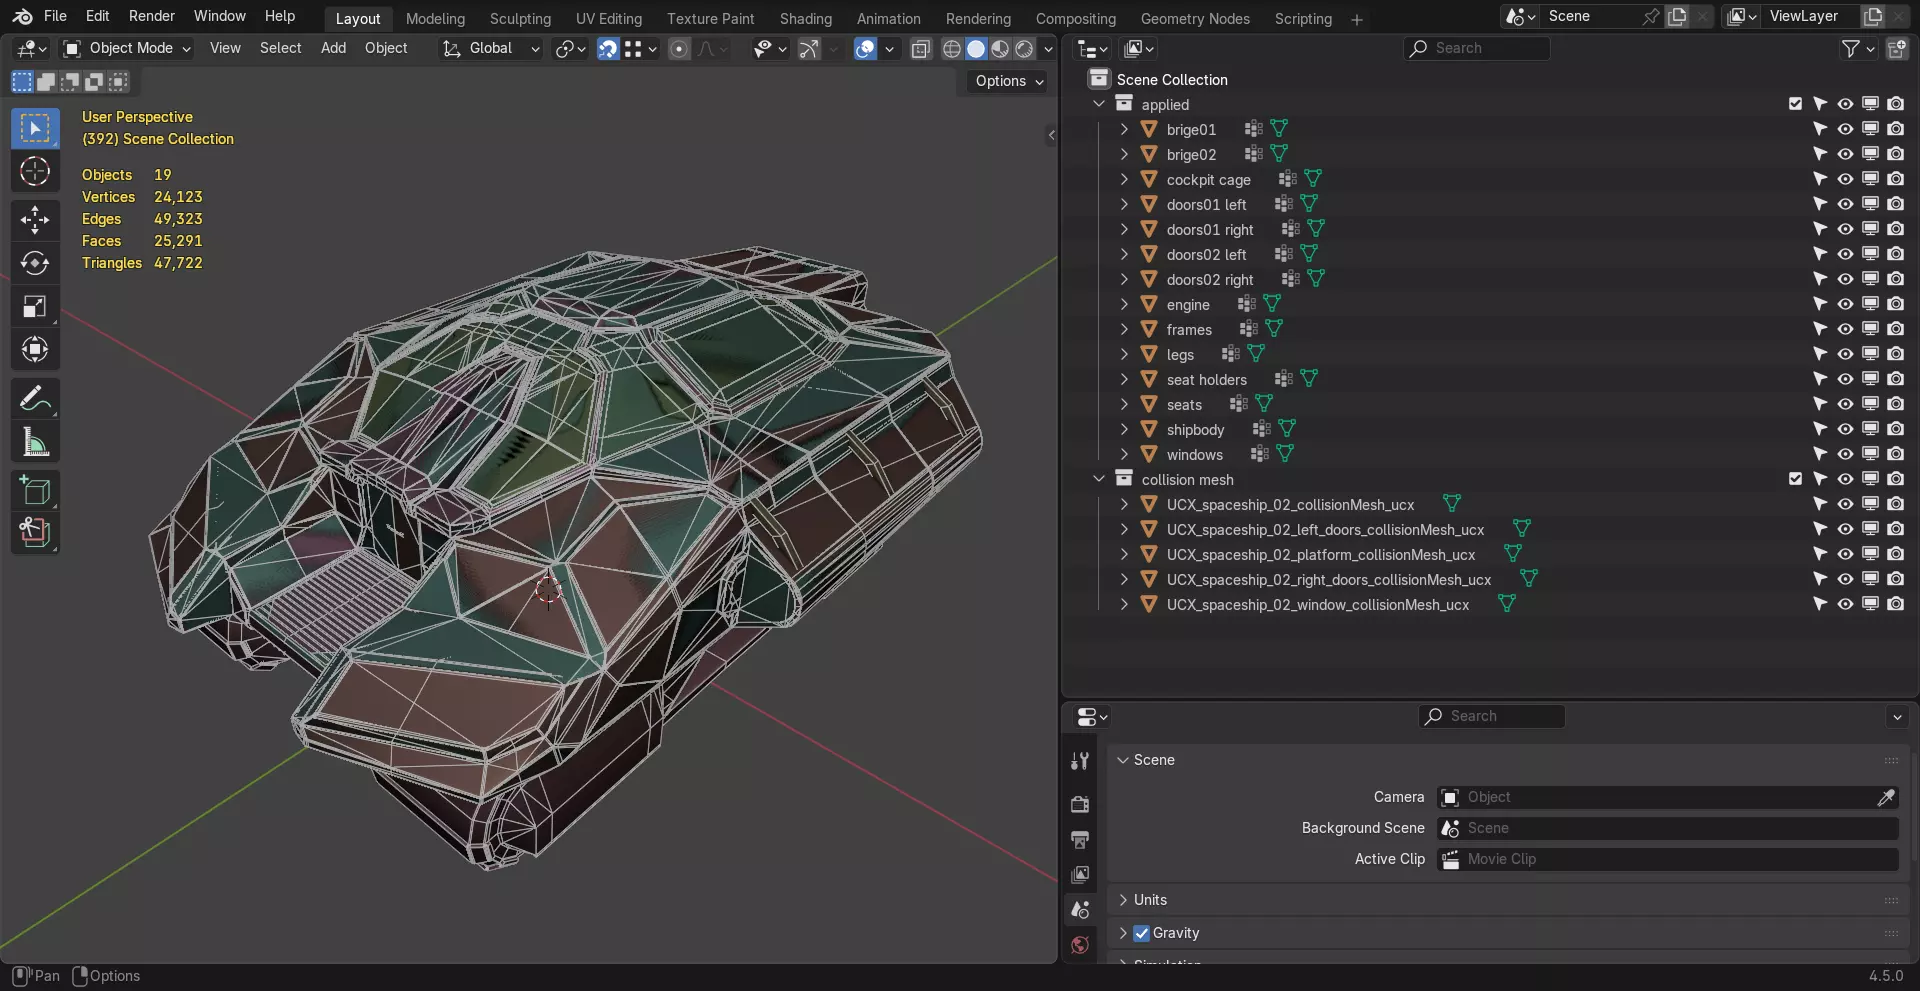Toggle viewport overlays button
Screen dimensions: 1920x991
click(x=865, y=48)
